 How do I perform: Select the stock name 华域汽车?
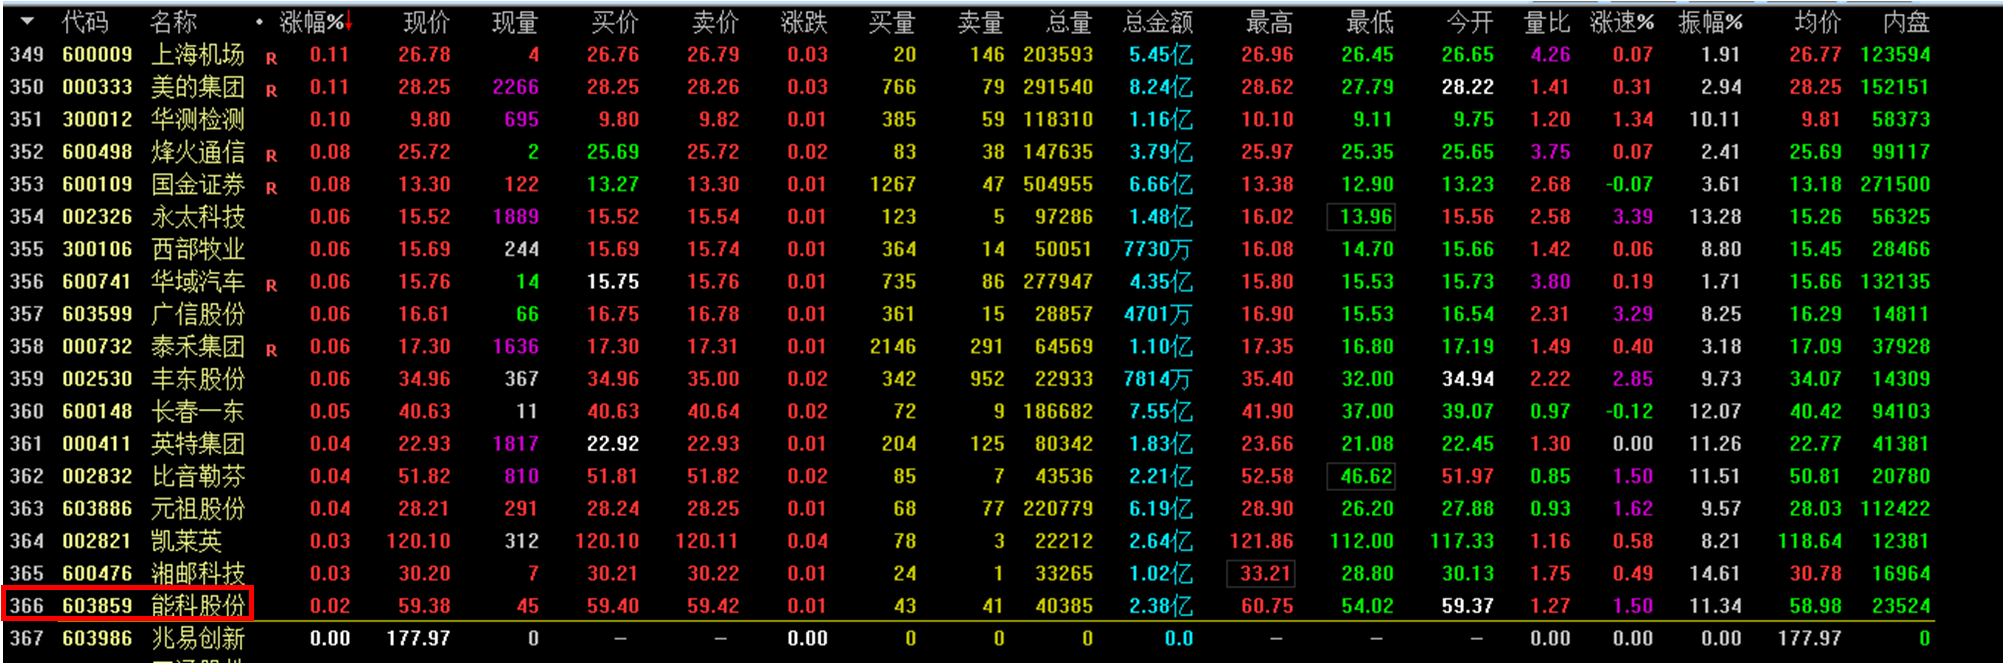pos(198,282)
